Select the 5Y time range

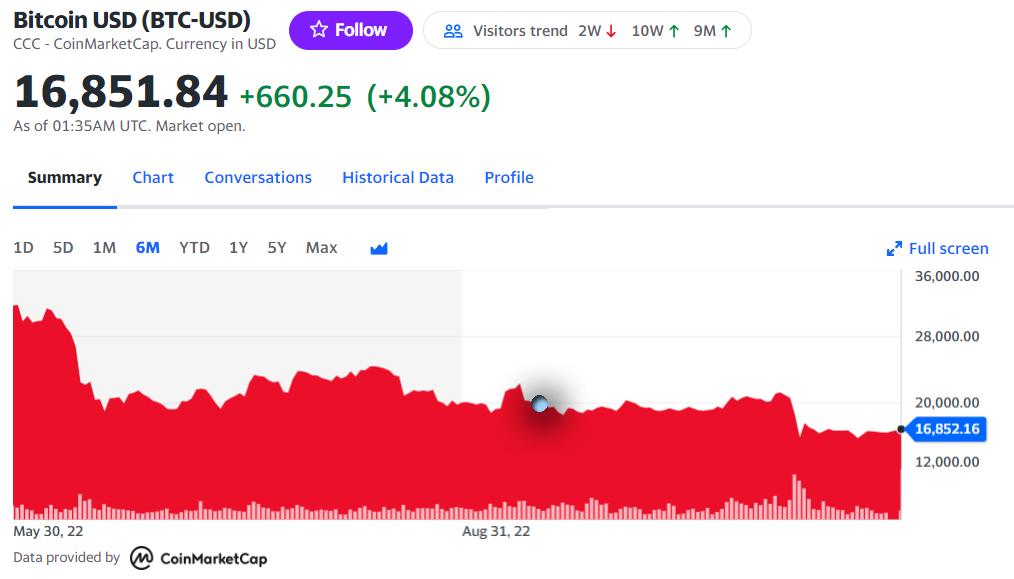coord(277,248)
